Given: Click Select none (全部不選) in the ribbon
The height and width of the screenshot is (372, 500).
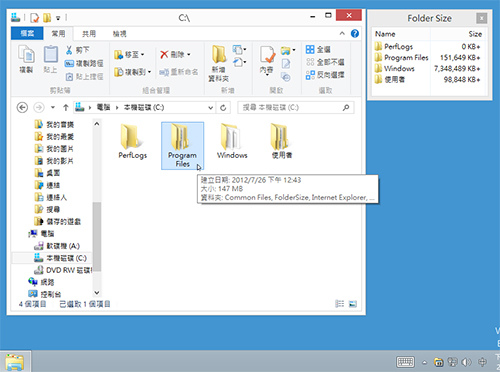Looking at the screenshot, I should point(325,62).
